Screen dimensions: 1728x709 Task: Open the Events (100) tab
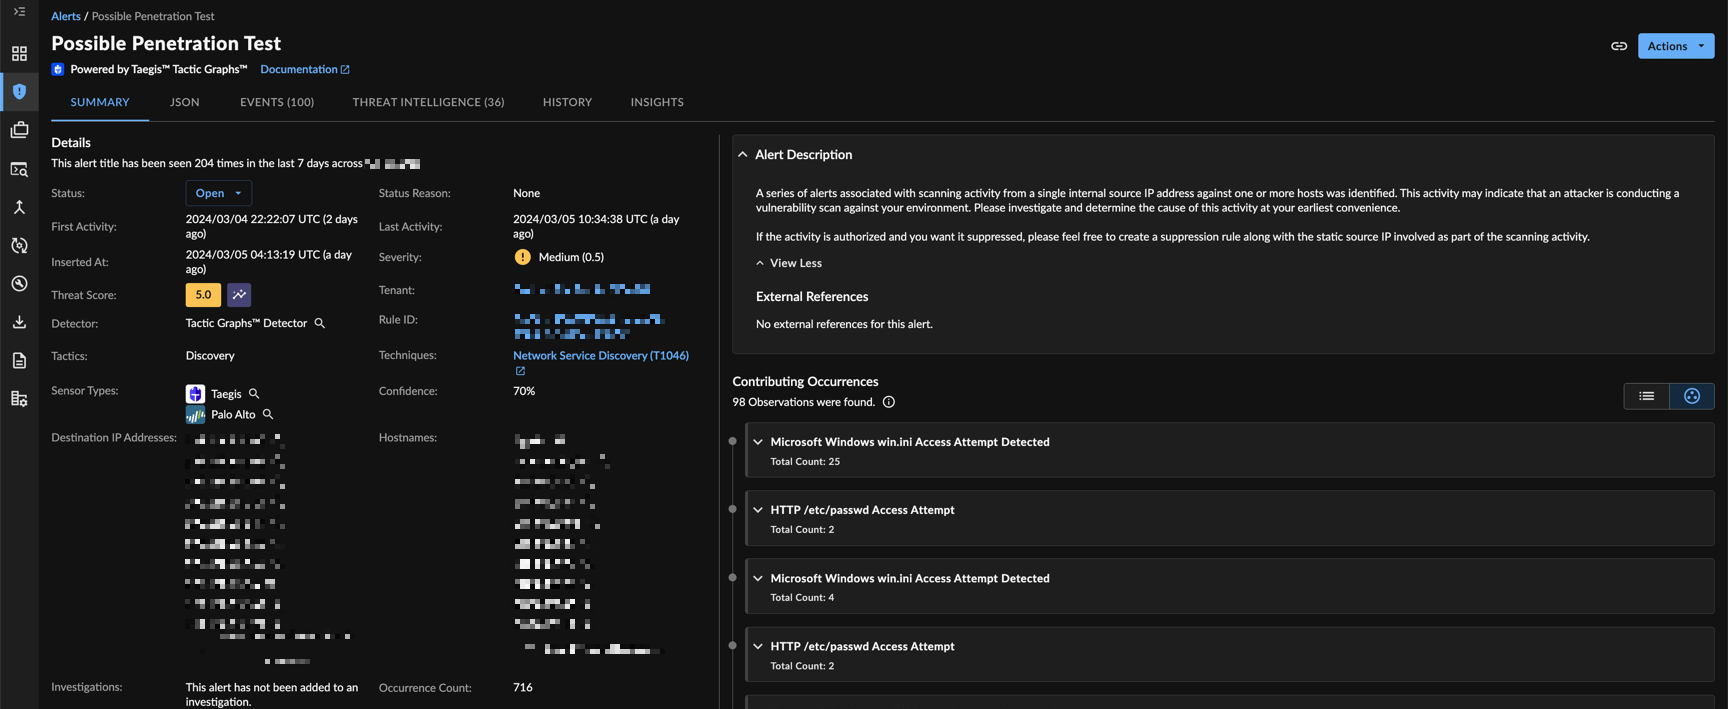click(x=277, y=102)
